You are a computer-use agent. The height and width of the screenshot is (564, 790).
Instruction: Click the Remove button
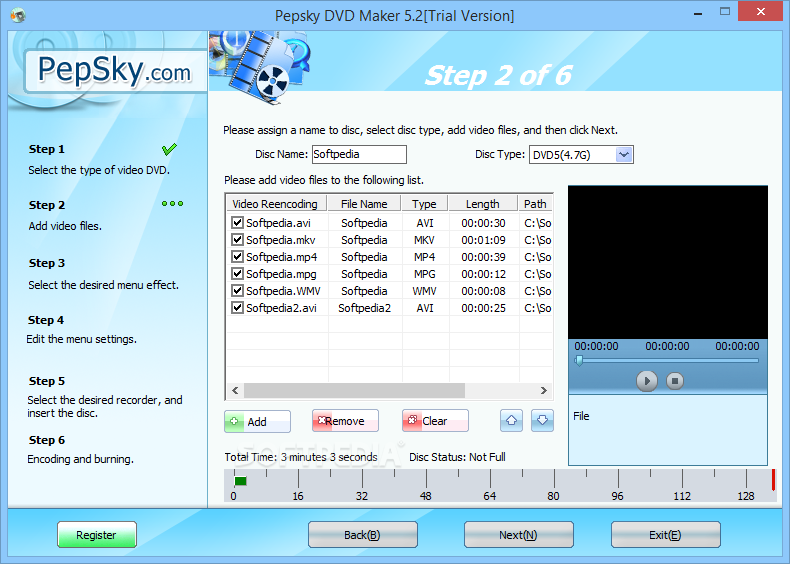[x=345, y=421]
